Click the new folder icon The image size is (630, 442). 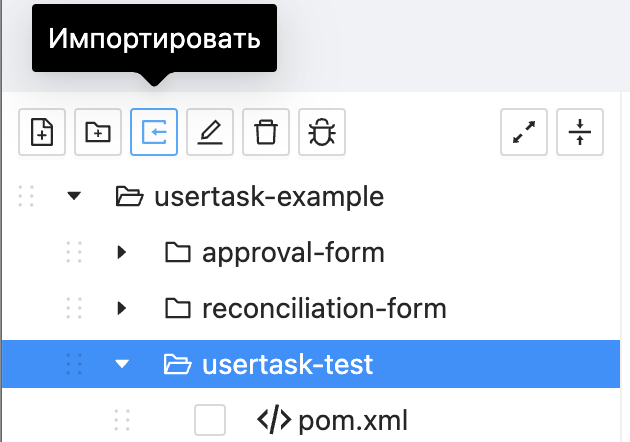coord(98,133)
